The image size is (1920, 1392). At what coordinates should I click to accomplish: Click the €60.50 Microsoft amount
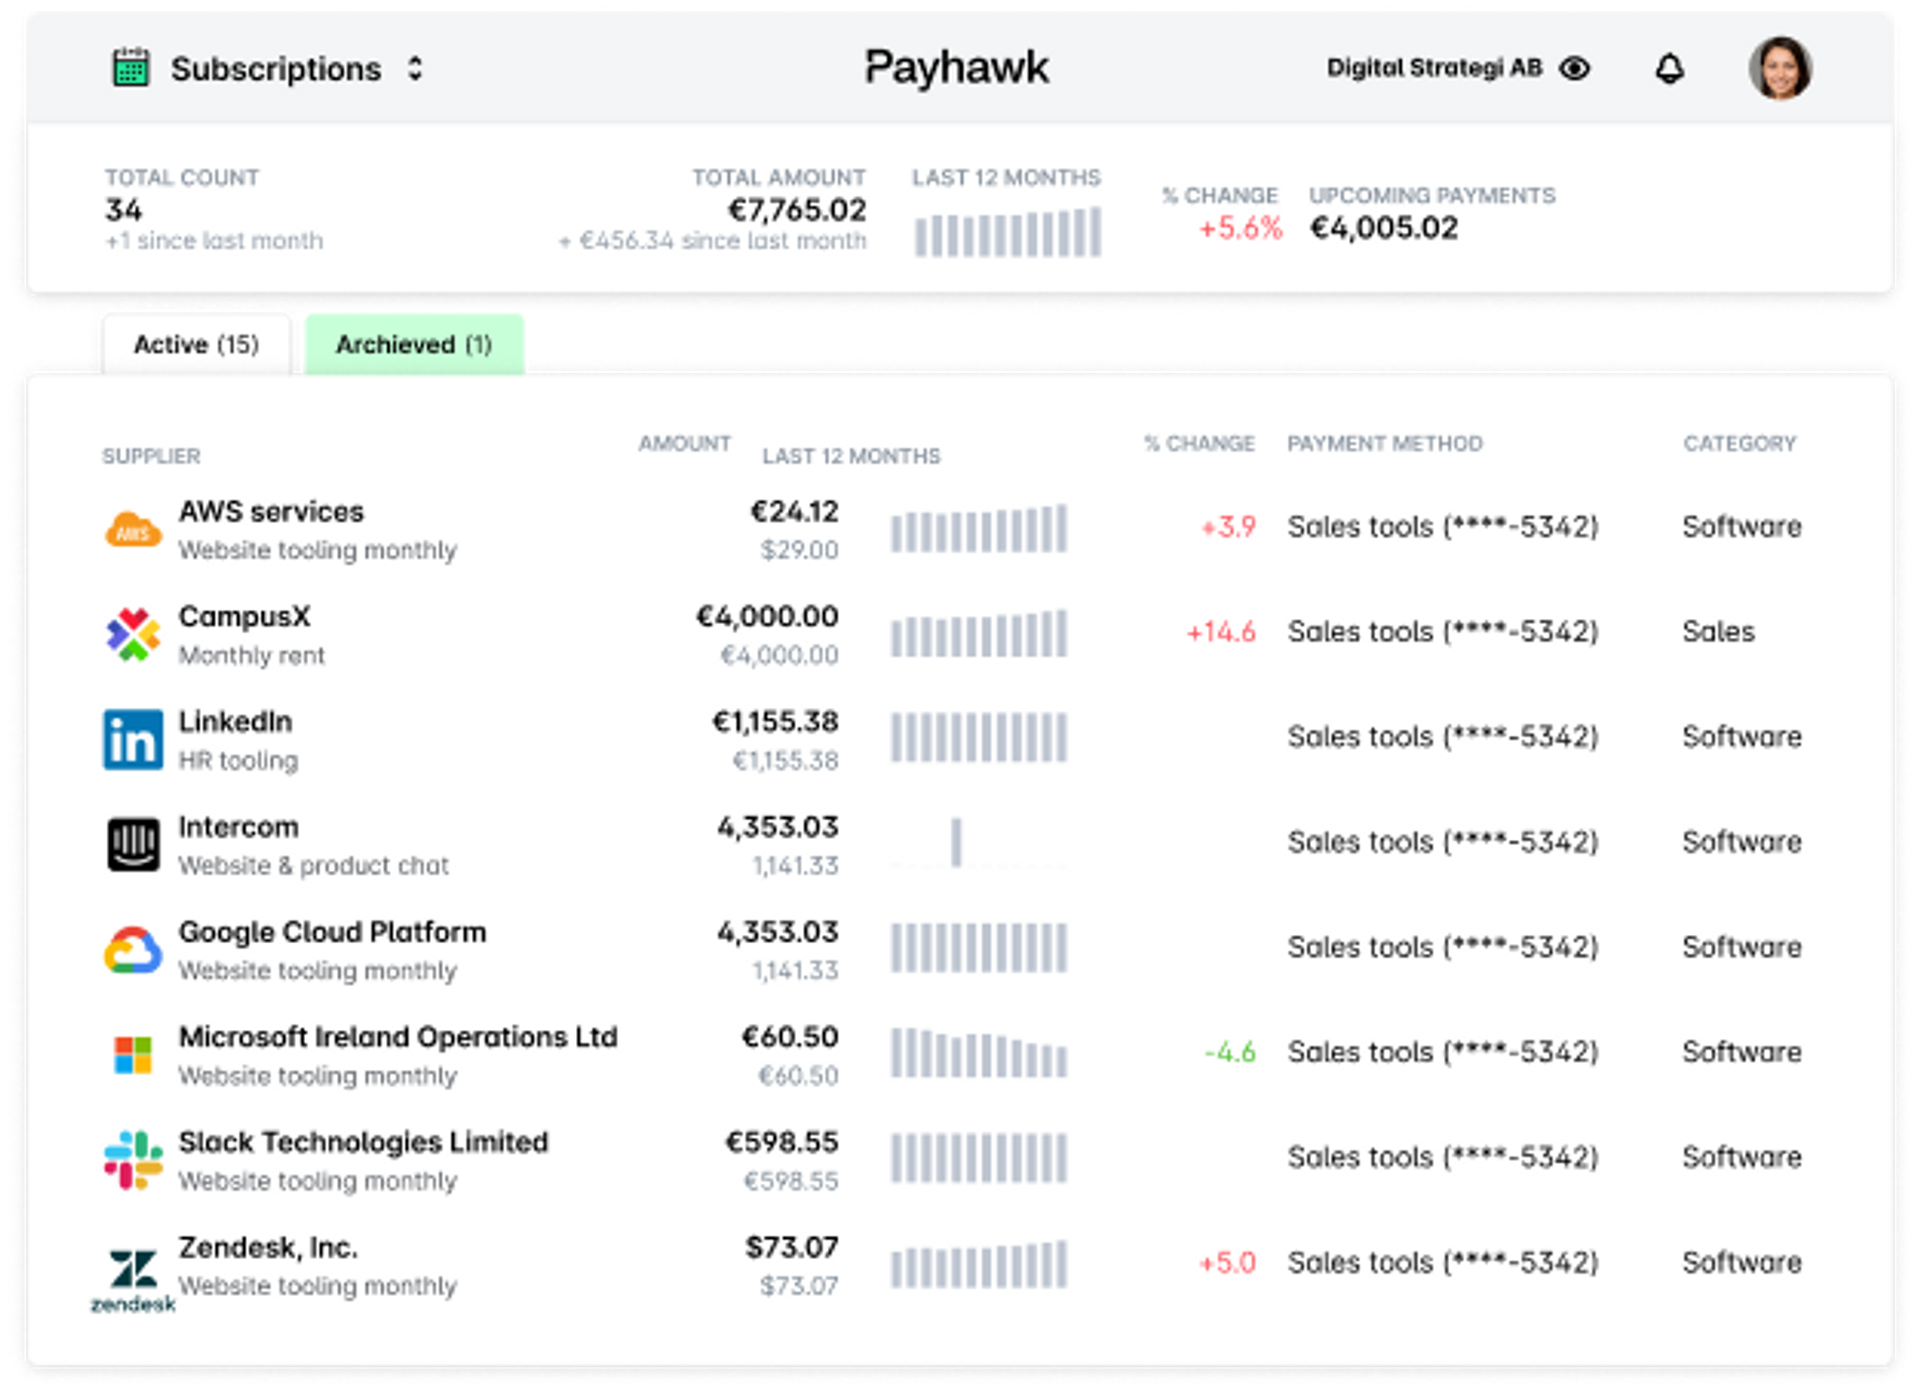(x=790, y=1037)
